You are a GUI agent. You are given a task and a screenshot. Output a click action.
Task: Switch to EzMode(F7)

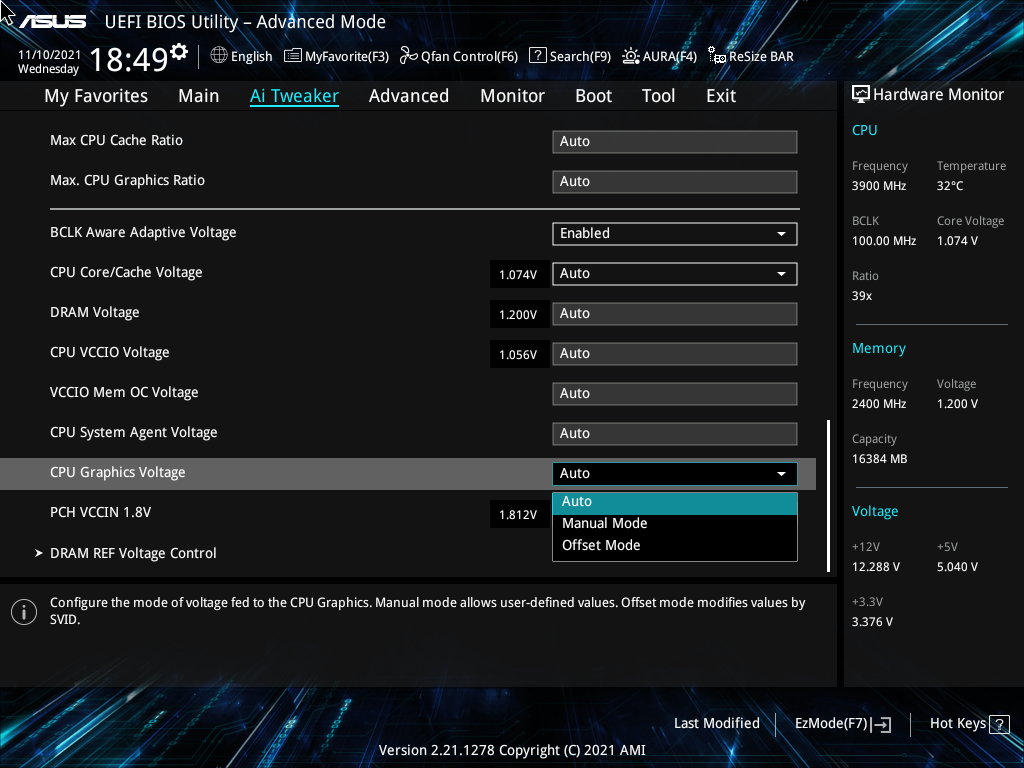point(842,724)
